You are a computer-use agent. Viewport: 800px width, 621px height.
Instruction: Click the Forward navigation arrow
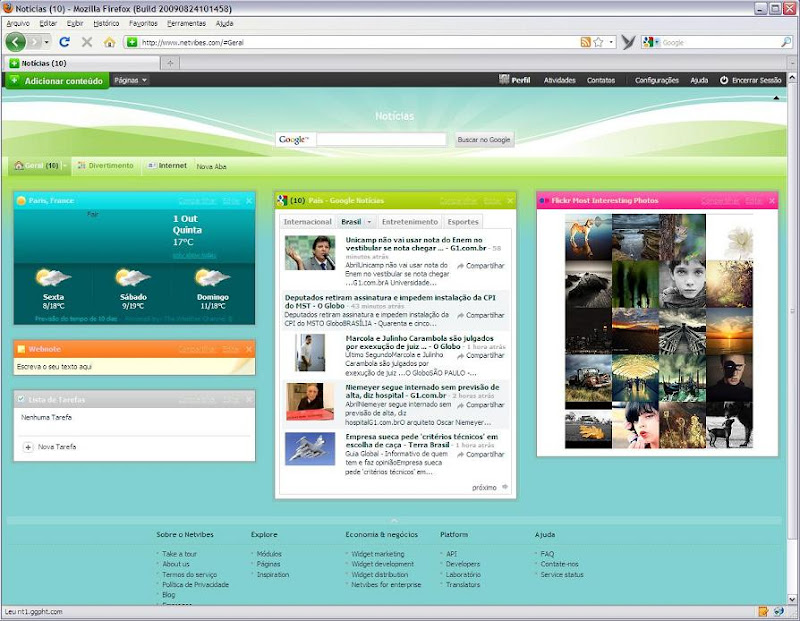[x=34, y=42]
